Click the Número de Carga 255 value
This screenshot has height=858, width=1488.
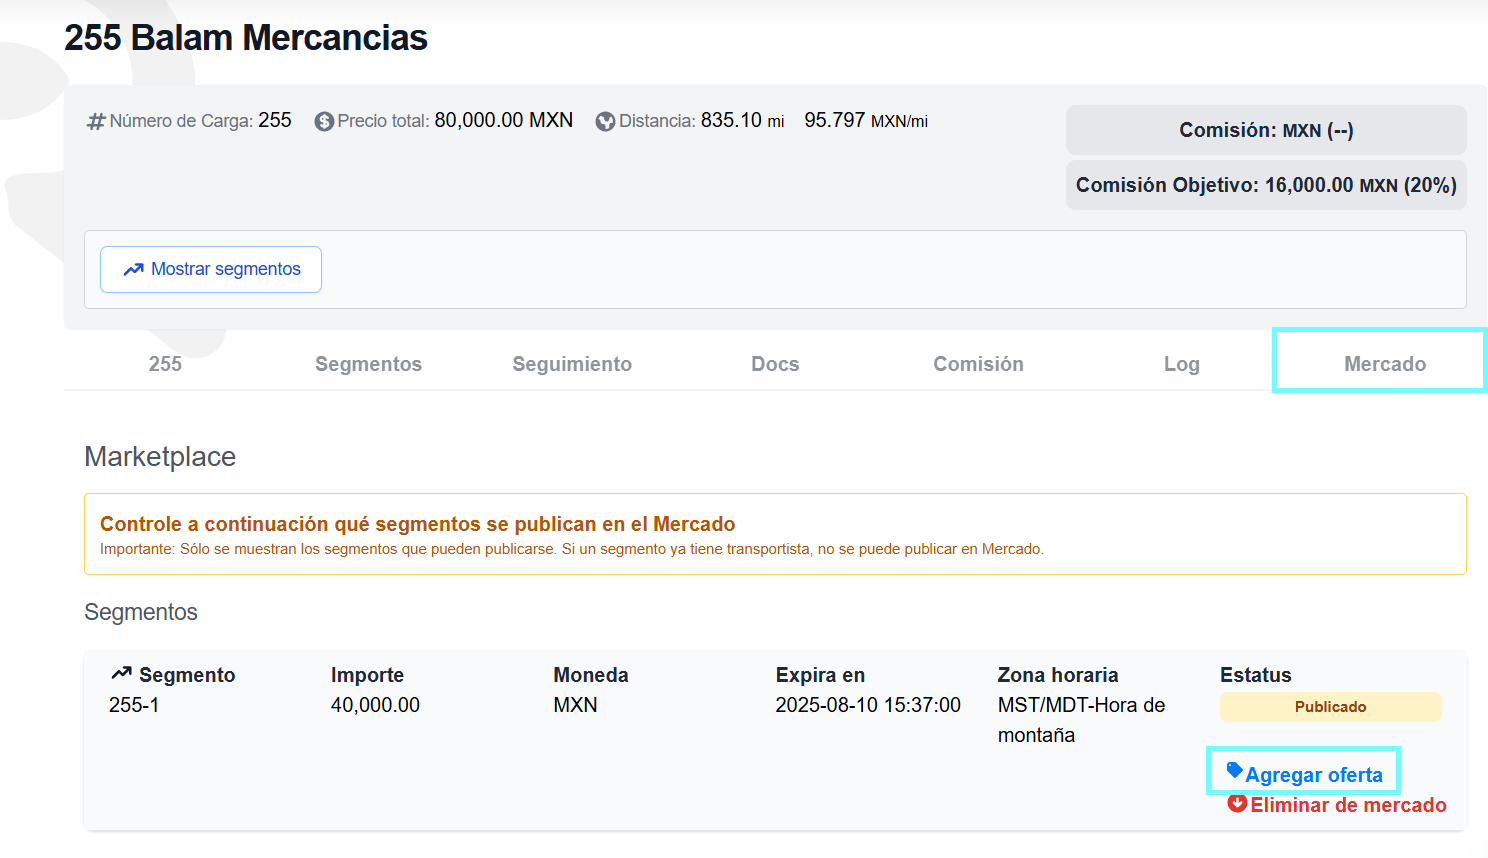[274, 120]
